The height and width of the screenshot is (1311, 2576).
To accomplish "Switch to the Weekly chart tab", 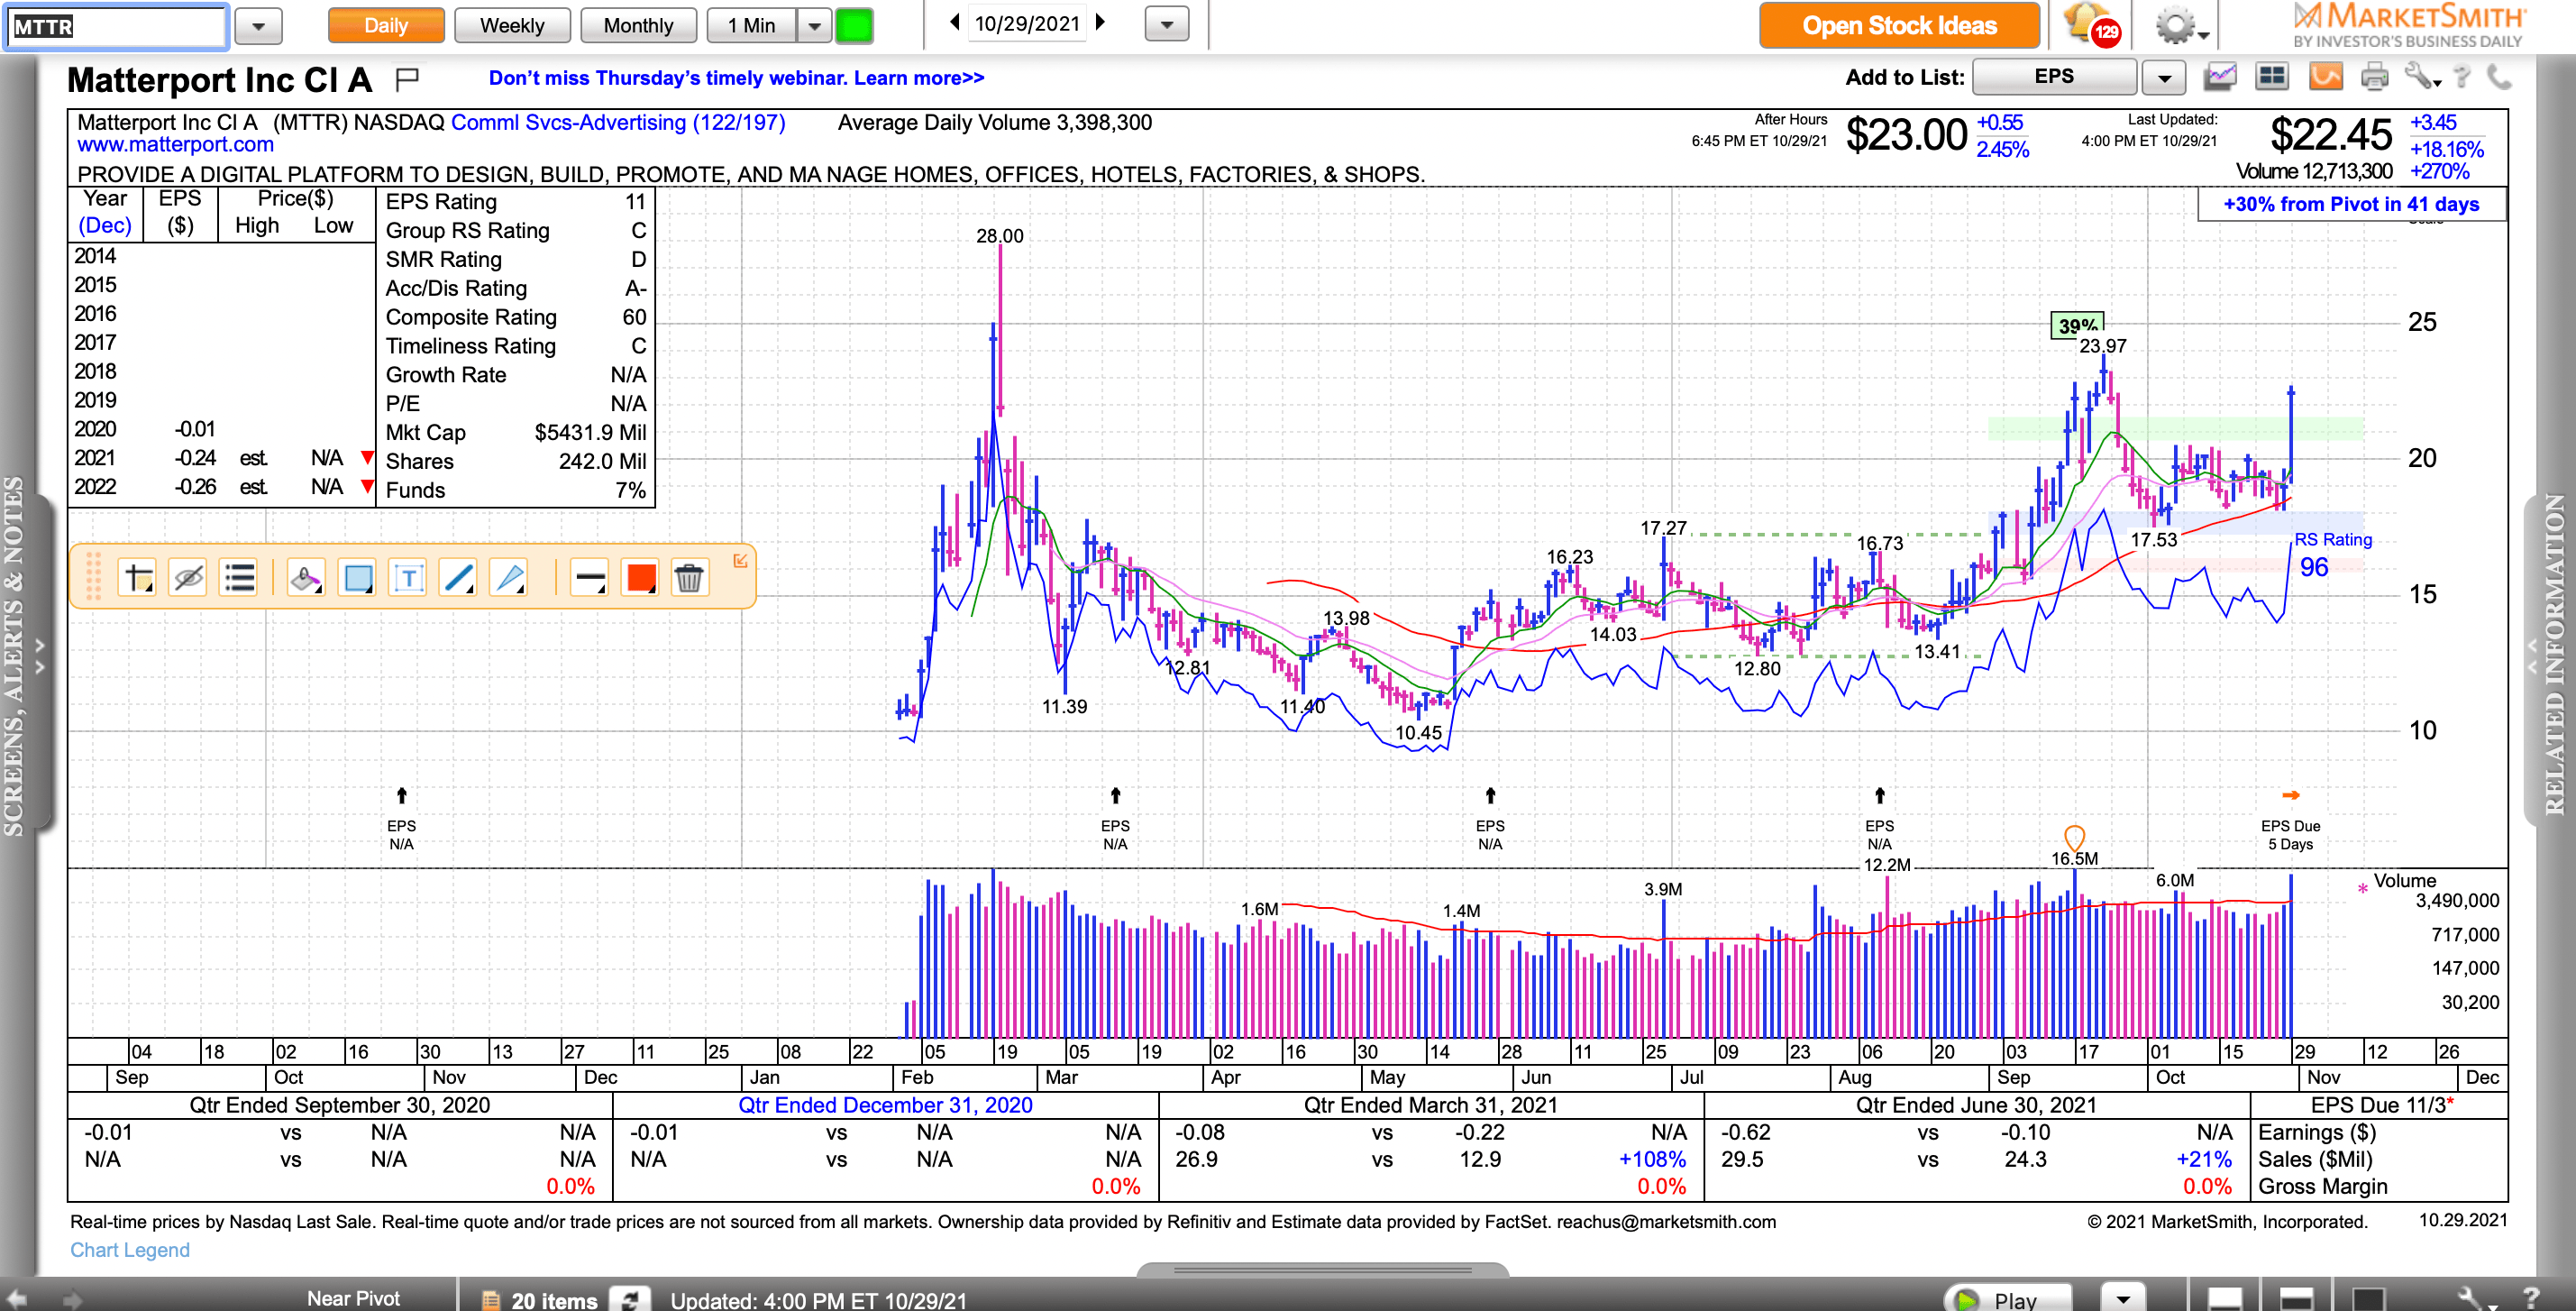I will (x=512, y=25).
